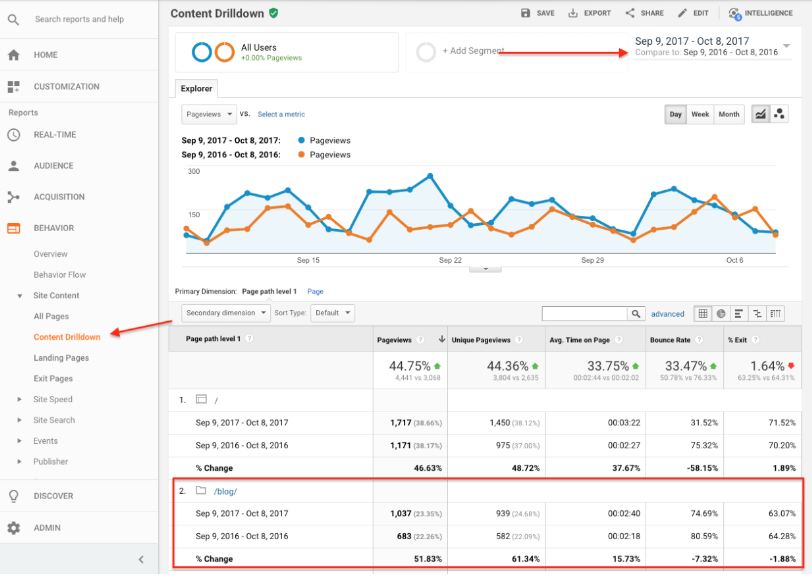This screenshot has width=812, height=577.
Task: Click the /blog/ folder icon
Action: [201, 491]
